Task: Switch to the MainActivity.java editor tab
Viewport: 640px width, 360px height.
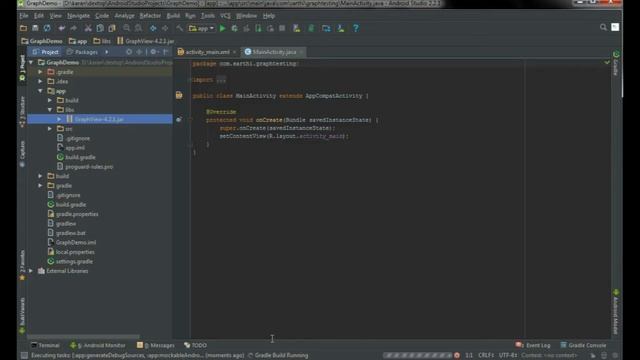Action: coord(273,52)
